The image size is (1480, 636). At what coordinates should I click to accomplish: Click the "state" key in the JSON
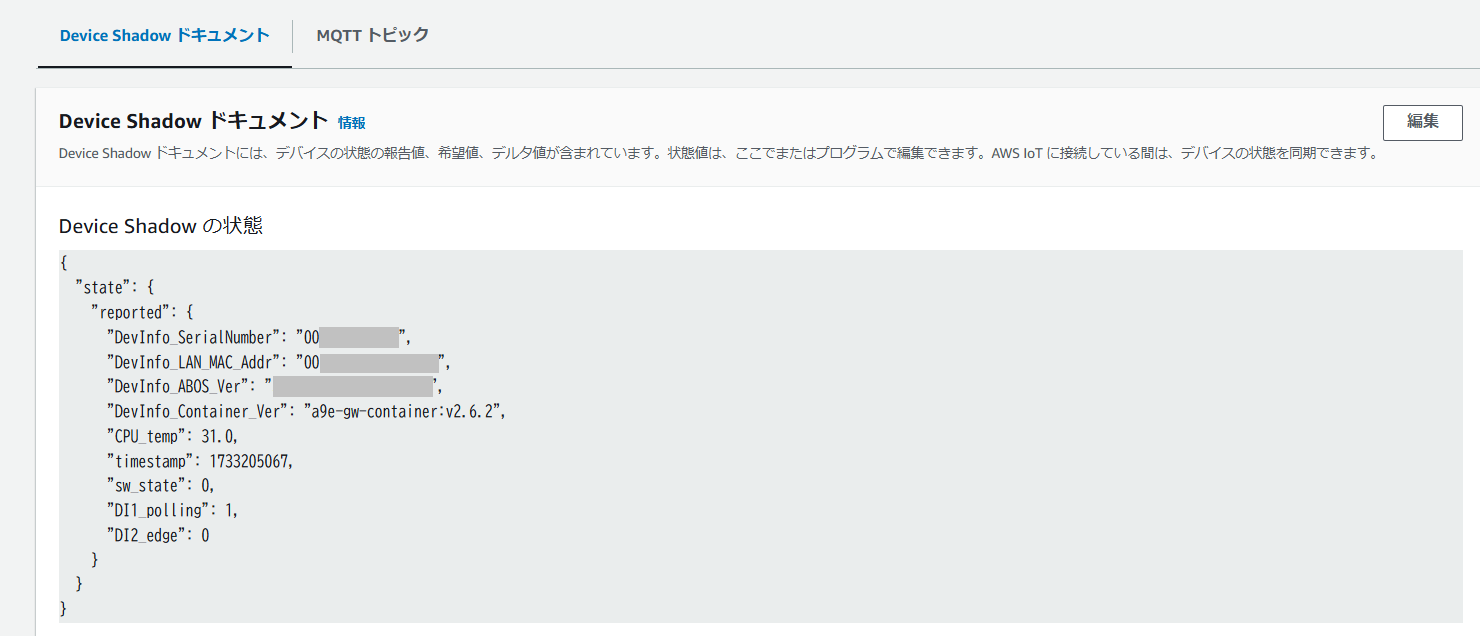pyautogui.click(x=104, y=288)
